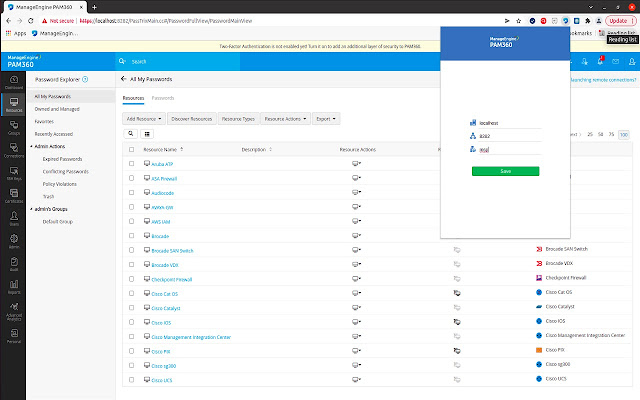Click the grid view icon above the table
Image resolution: width=640 pixels, height=400 pixels.
(147, 133)
